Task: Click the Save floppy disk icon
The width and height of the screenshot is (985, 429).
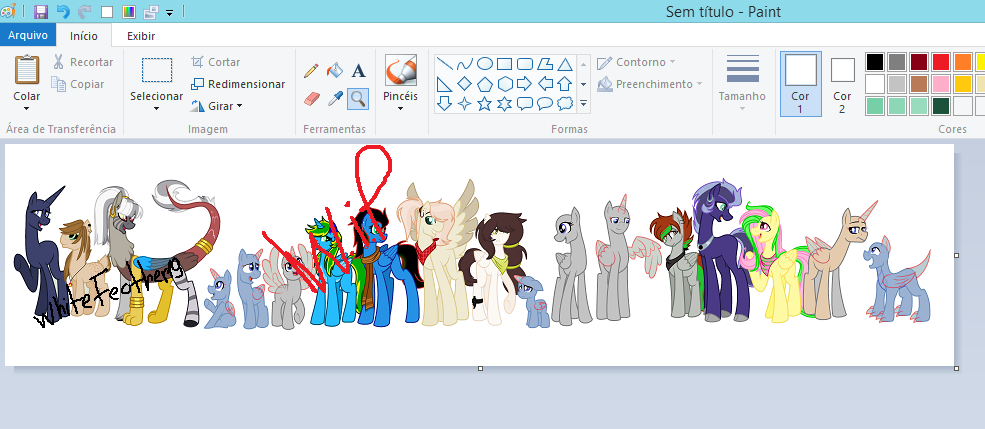Action: pos(41,11)
